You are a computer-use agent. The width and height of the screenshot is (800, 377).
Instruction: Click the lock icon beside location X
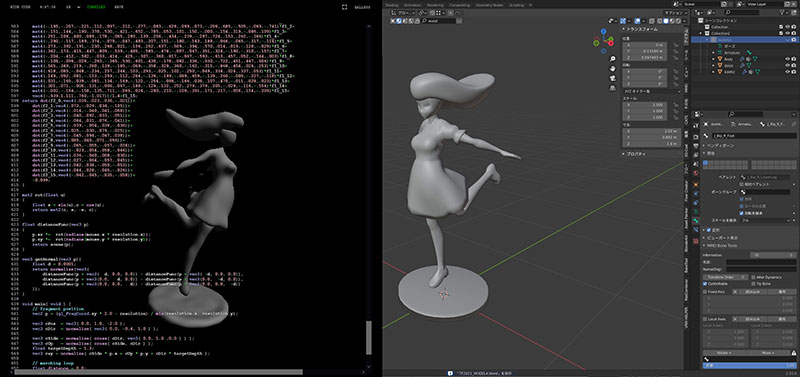[x=676, y=45]
